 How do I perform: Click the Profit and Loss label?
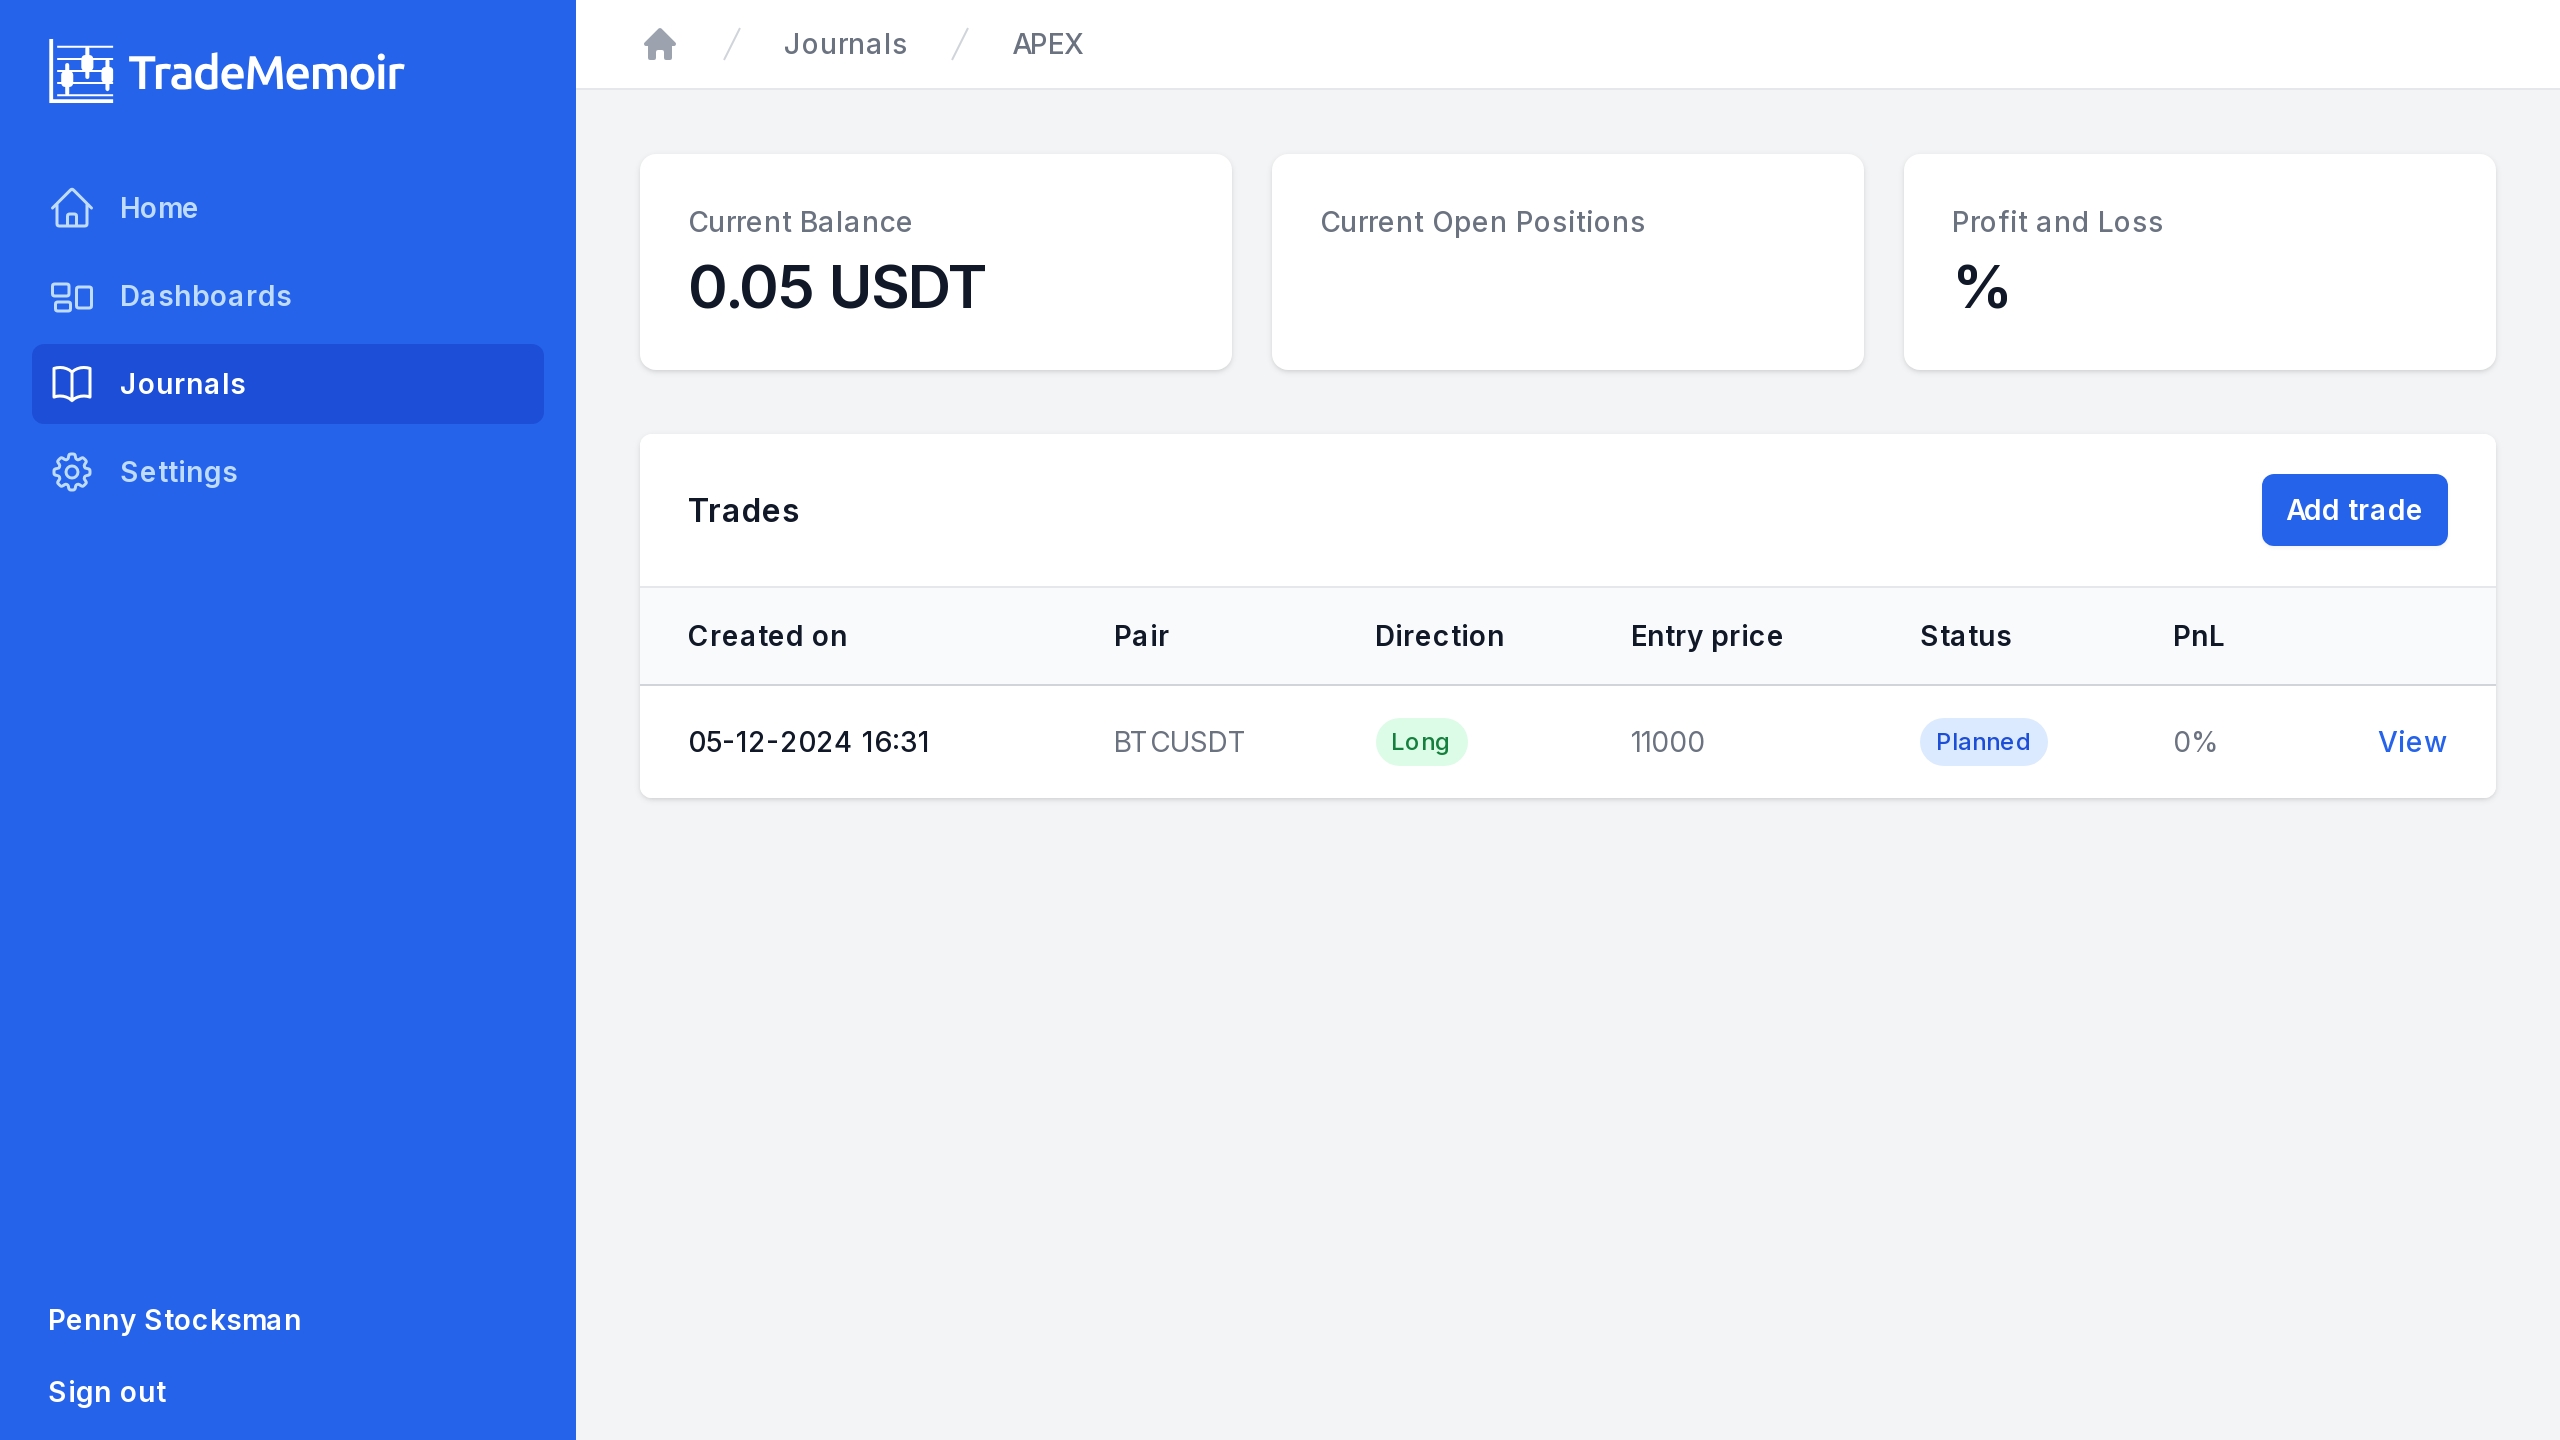coord(2057,222)
